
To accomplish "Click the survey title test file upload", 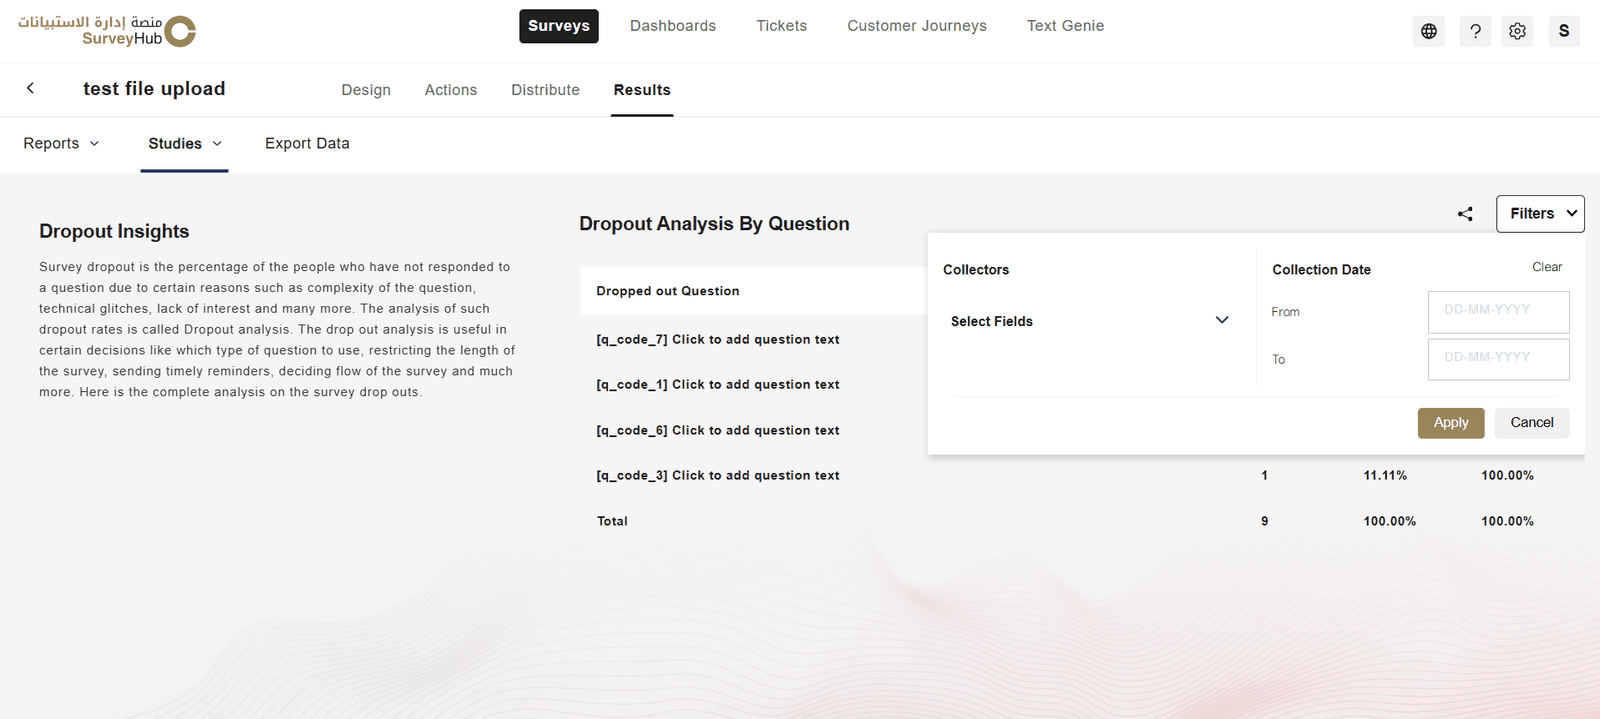I will [154, 88].
